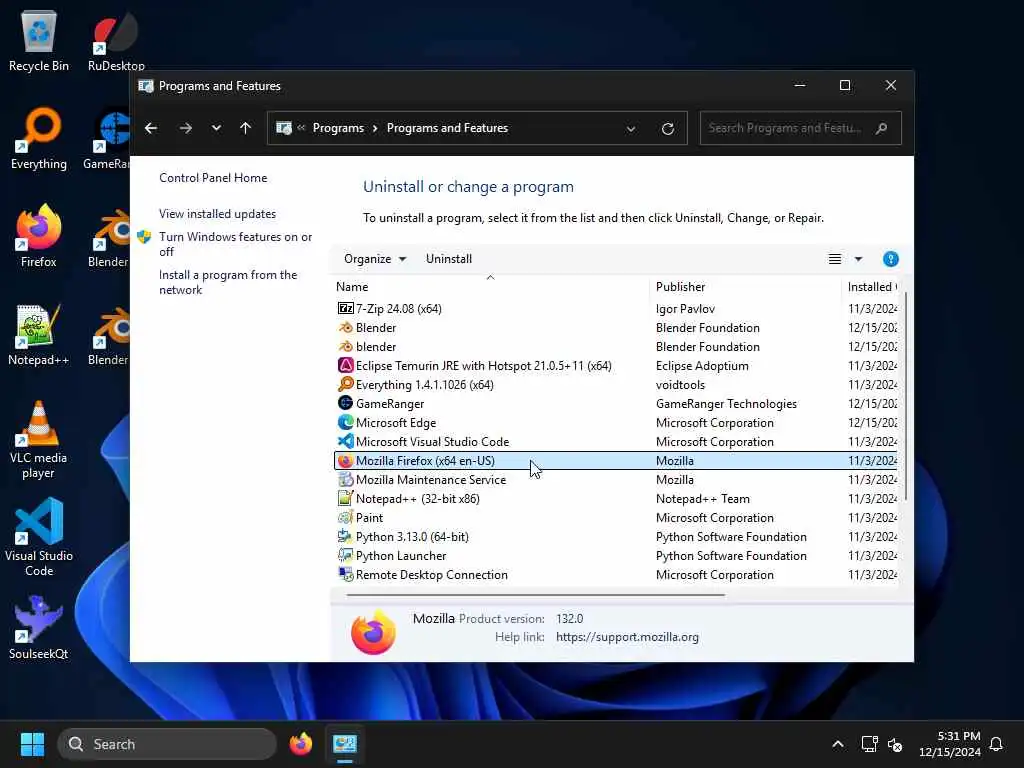Open Install a program from the network

click(228, 282)
